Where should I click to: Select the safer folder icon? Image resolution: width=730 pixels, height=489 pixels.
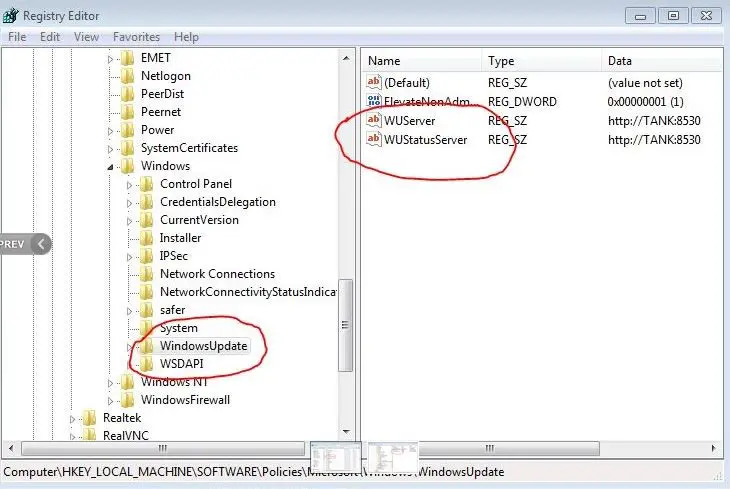pos(147,310)
